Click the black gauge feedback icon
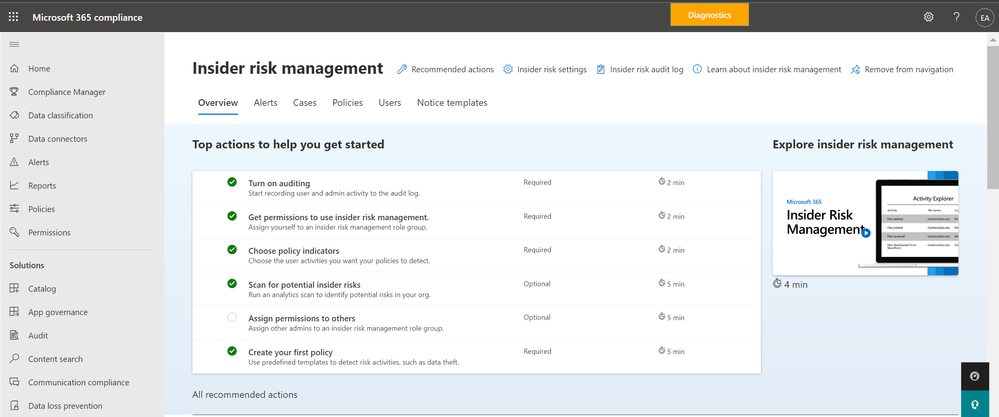This screenshot has width=999, height=417. point(974,376)
